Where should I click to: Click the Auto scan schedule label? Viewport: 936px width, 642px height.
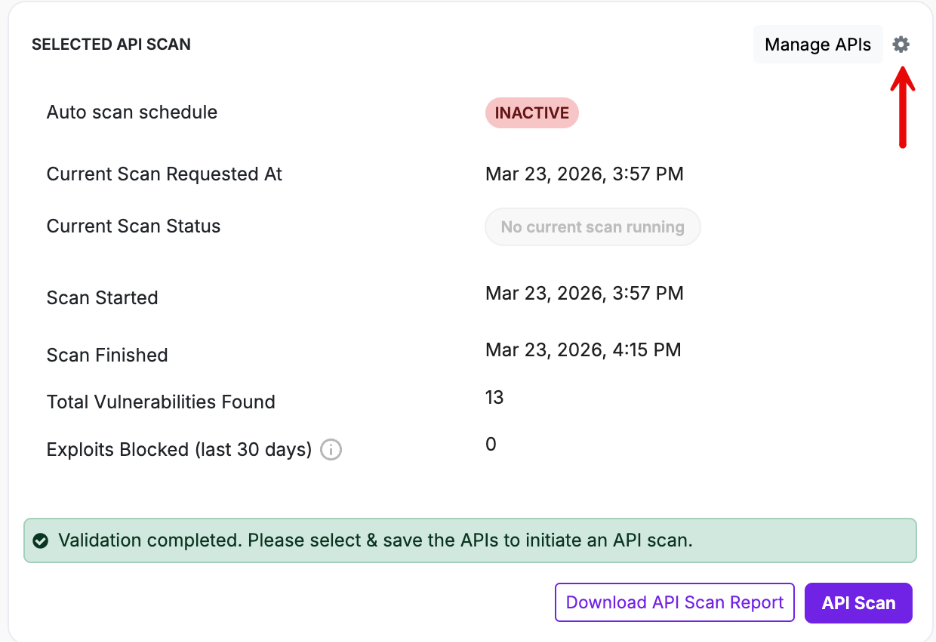132,112
